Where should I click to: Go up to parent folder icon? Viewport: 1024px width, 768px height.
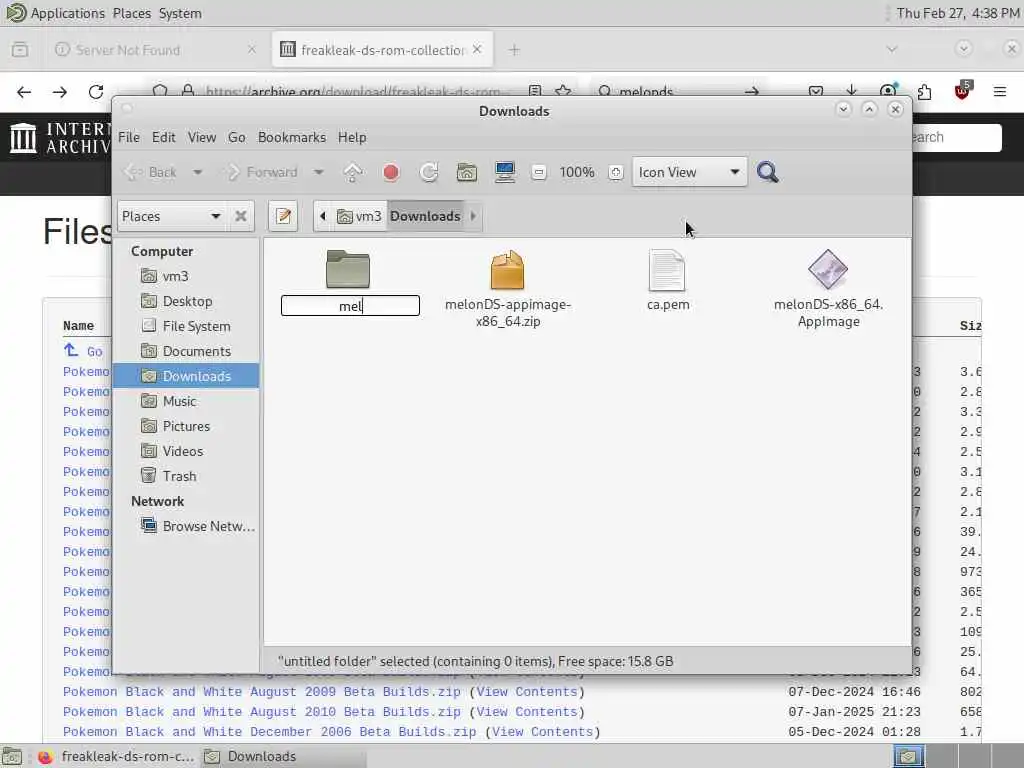pyautogui.click(x=353, y=172)
